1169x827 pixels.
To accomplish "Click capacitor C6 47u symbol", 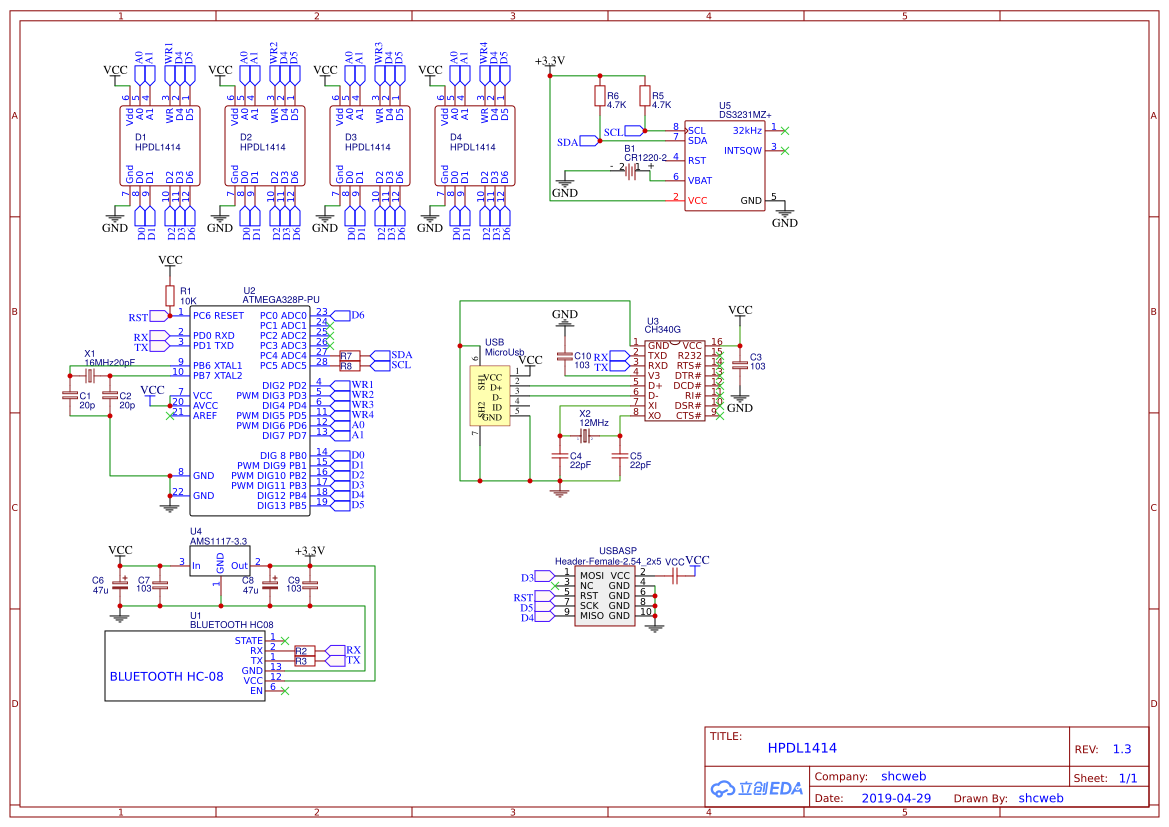I will click(120, 585).
